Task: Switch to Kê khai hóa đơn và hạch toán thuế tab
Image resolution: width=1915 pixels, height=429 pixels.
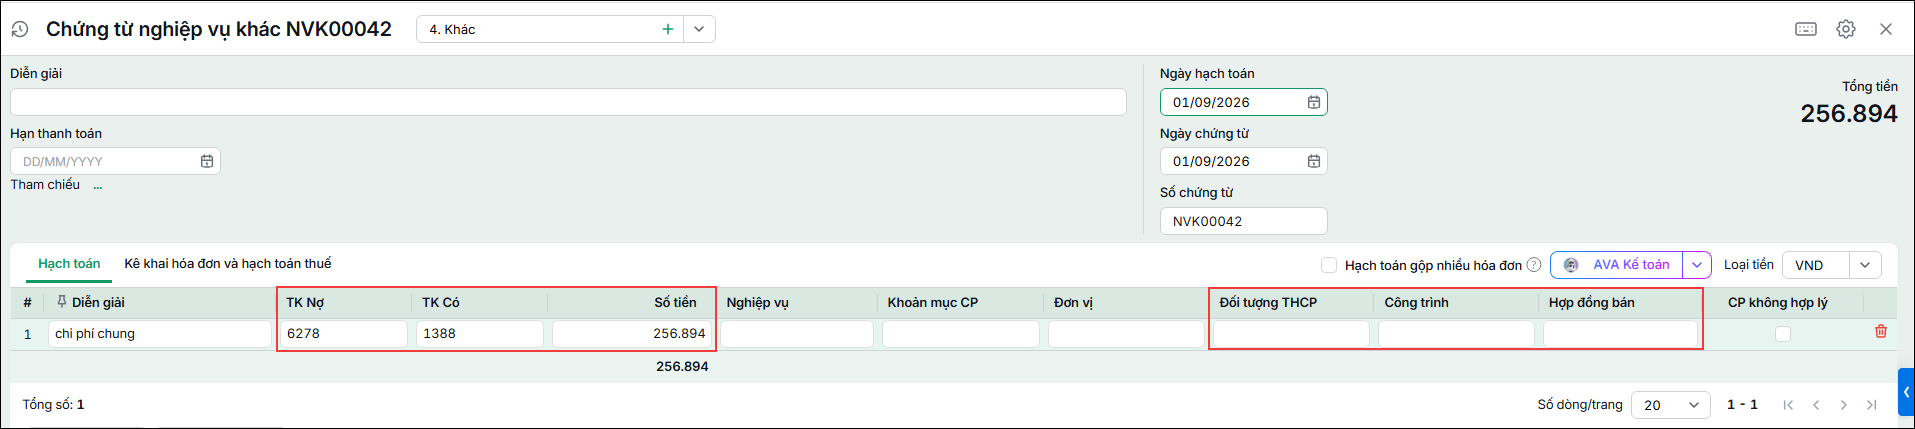Action: click(228, 264)
